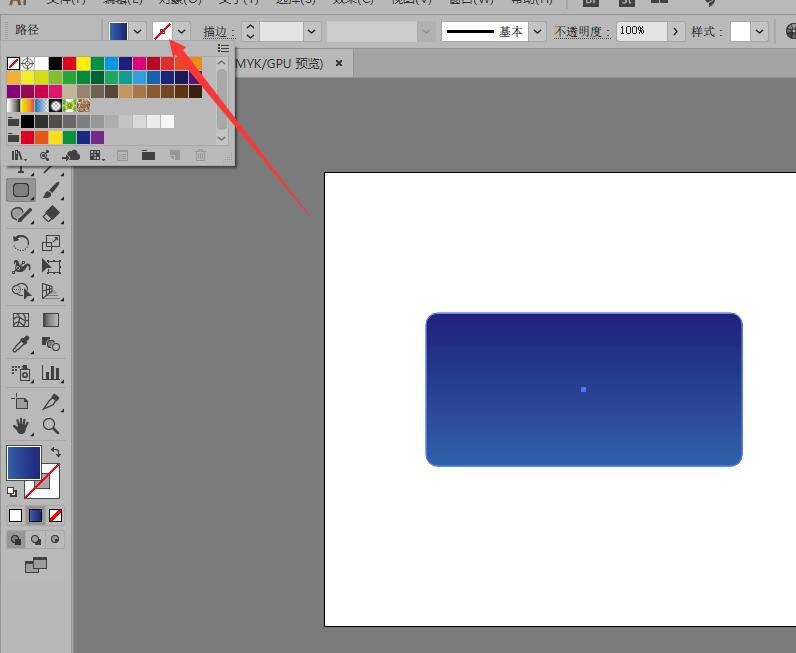Activate the Eyedropper tool
The height and width of the screenshot is (653, 796).
click(21, 345)
